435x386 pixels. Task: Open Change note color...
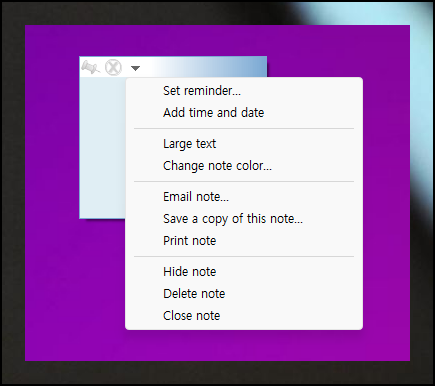point(244,166)
